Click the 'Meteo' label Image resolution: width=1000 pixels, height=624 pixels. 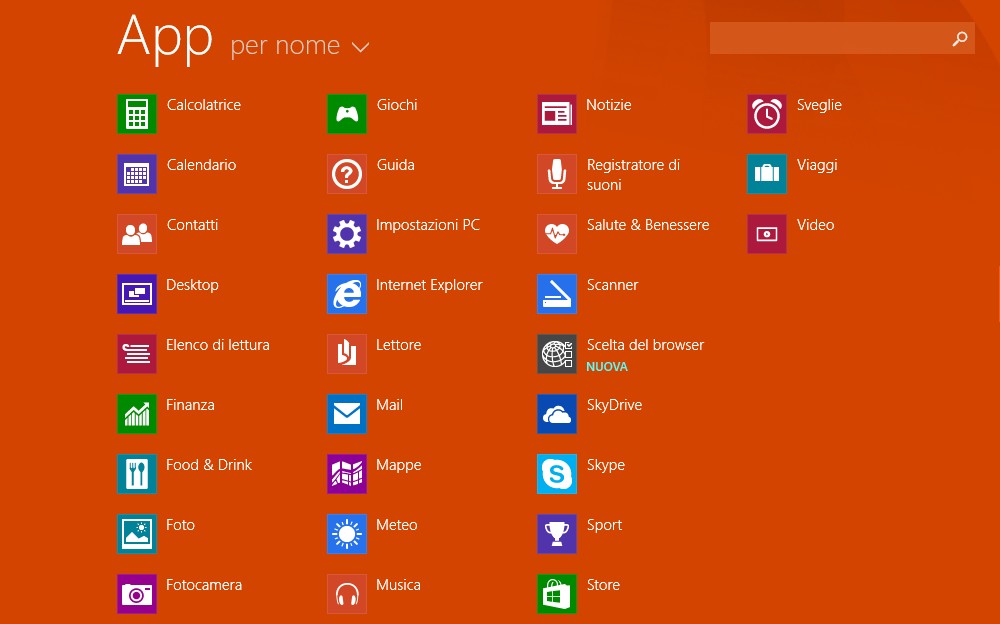(397, 524)
